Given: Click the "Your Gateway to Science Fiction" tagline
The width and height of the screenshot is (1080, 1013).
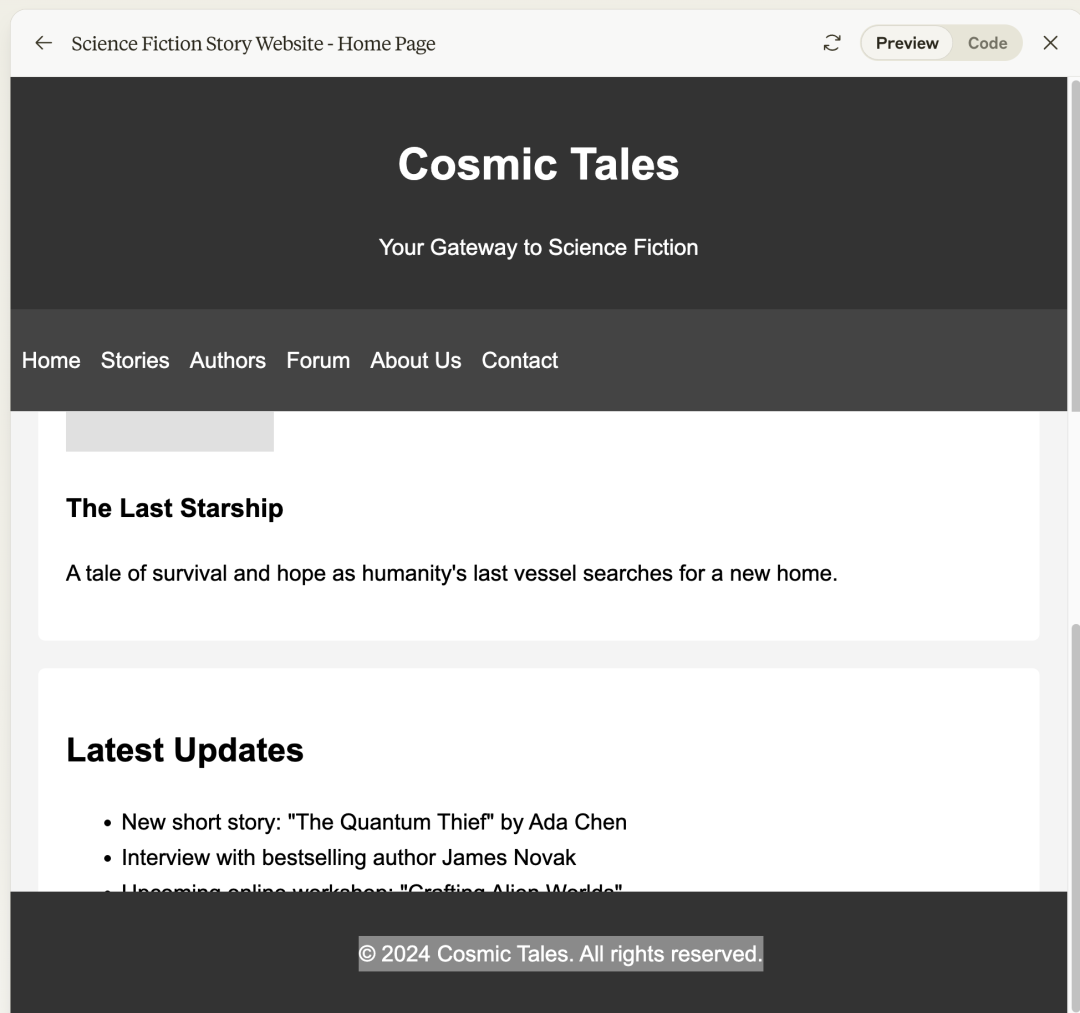Looking at the screenshot, I should [538, 247].
